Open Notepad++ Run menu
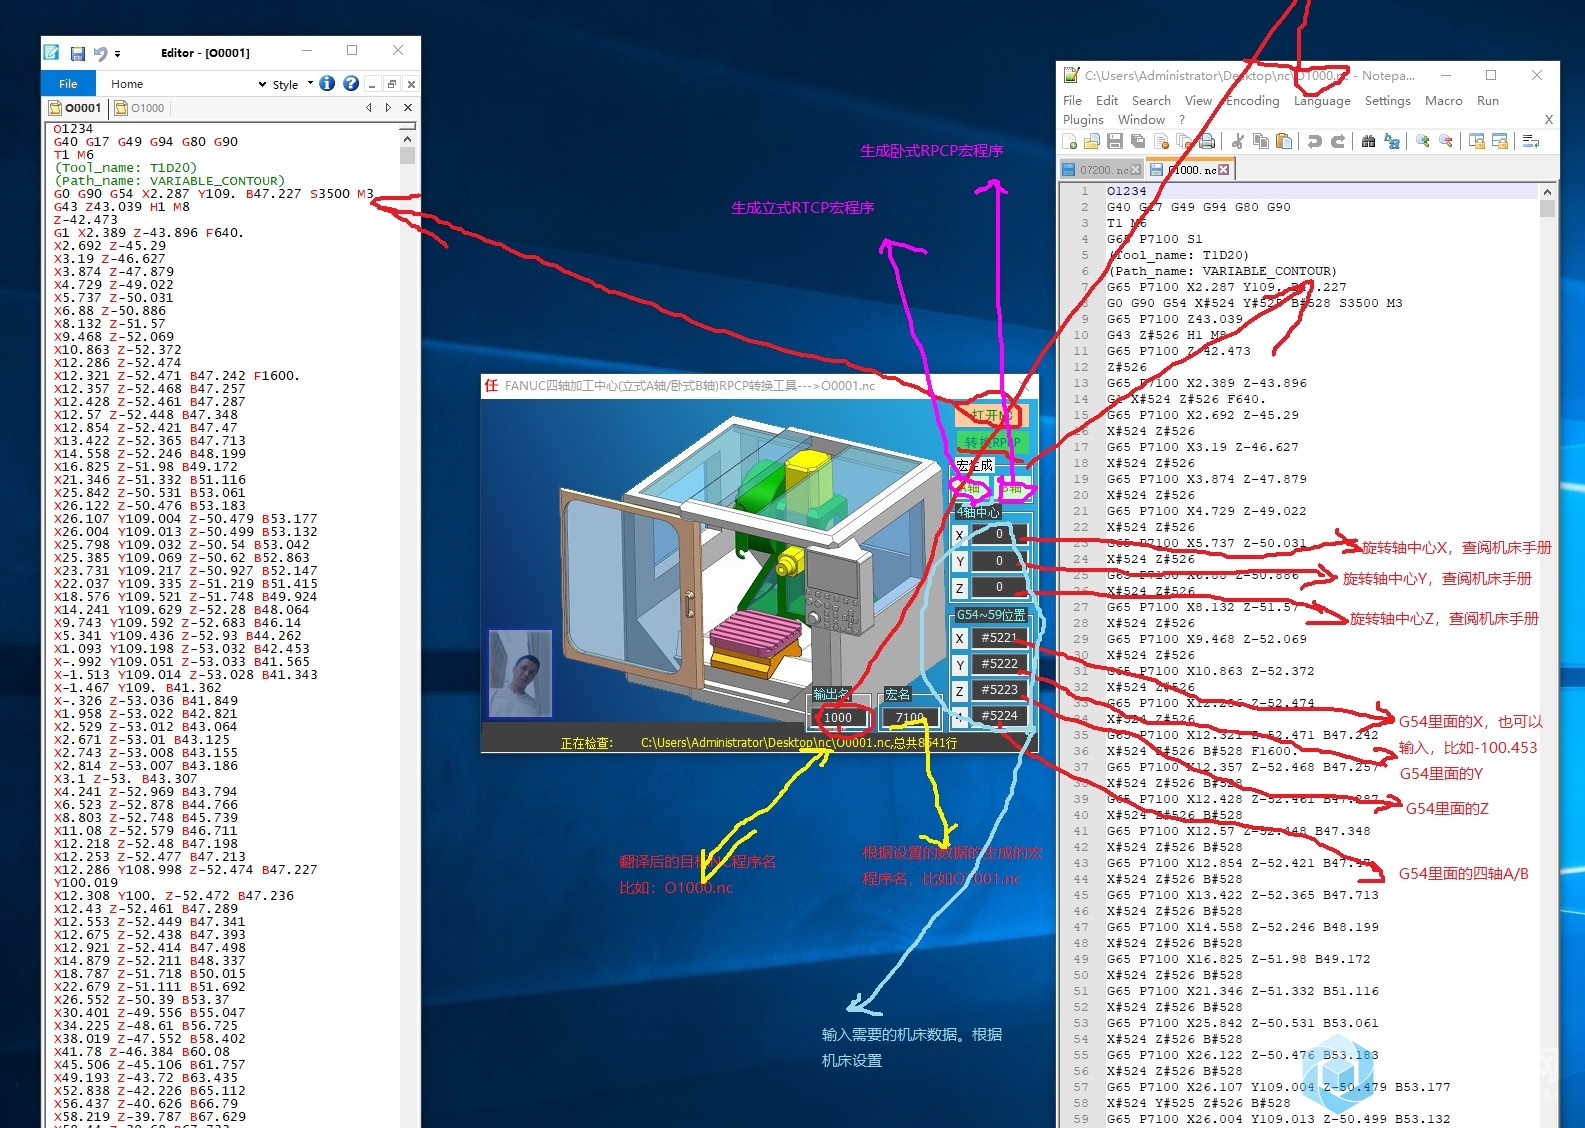 point(1488,101)
